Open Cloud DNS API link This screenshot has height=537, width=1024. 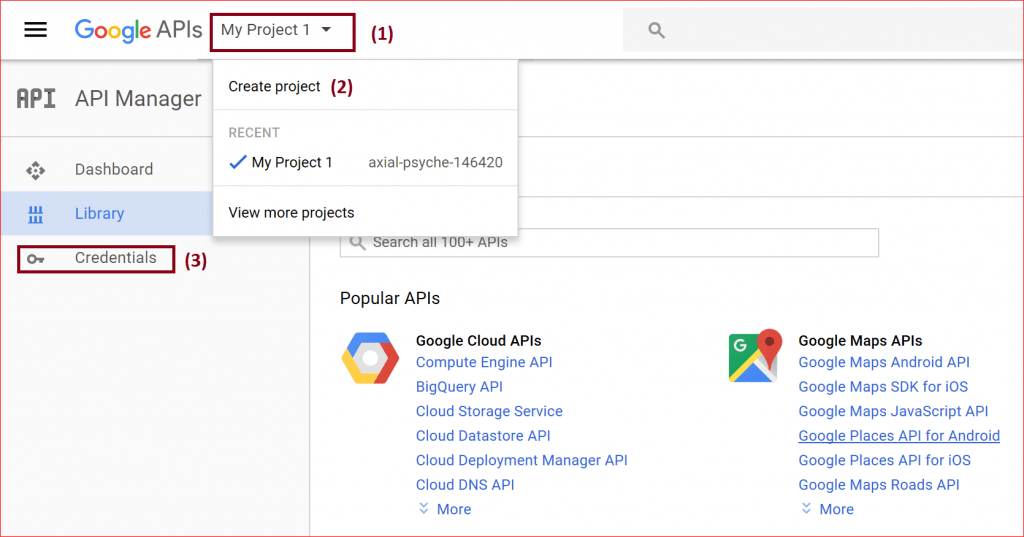465,485
